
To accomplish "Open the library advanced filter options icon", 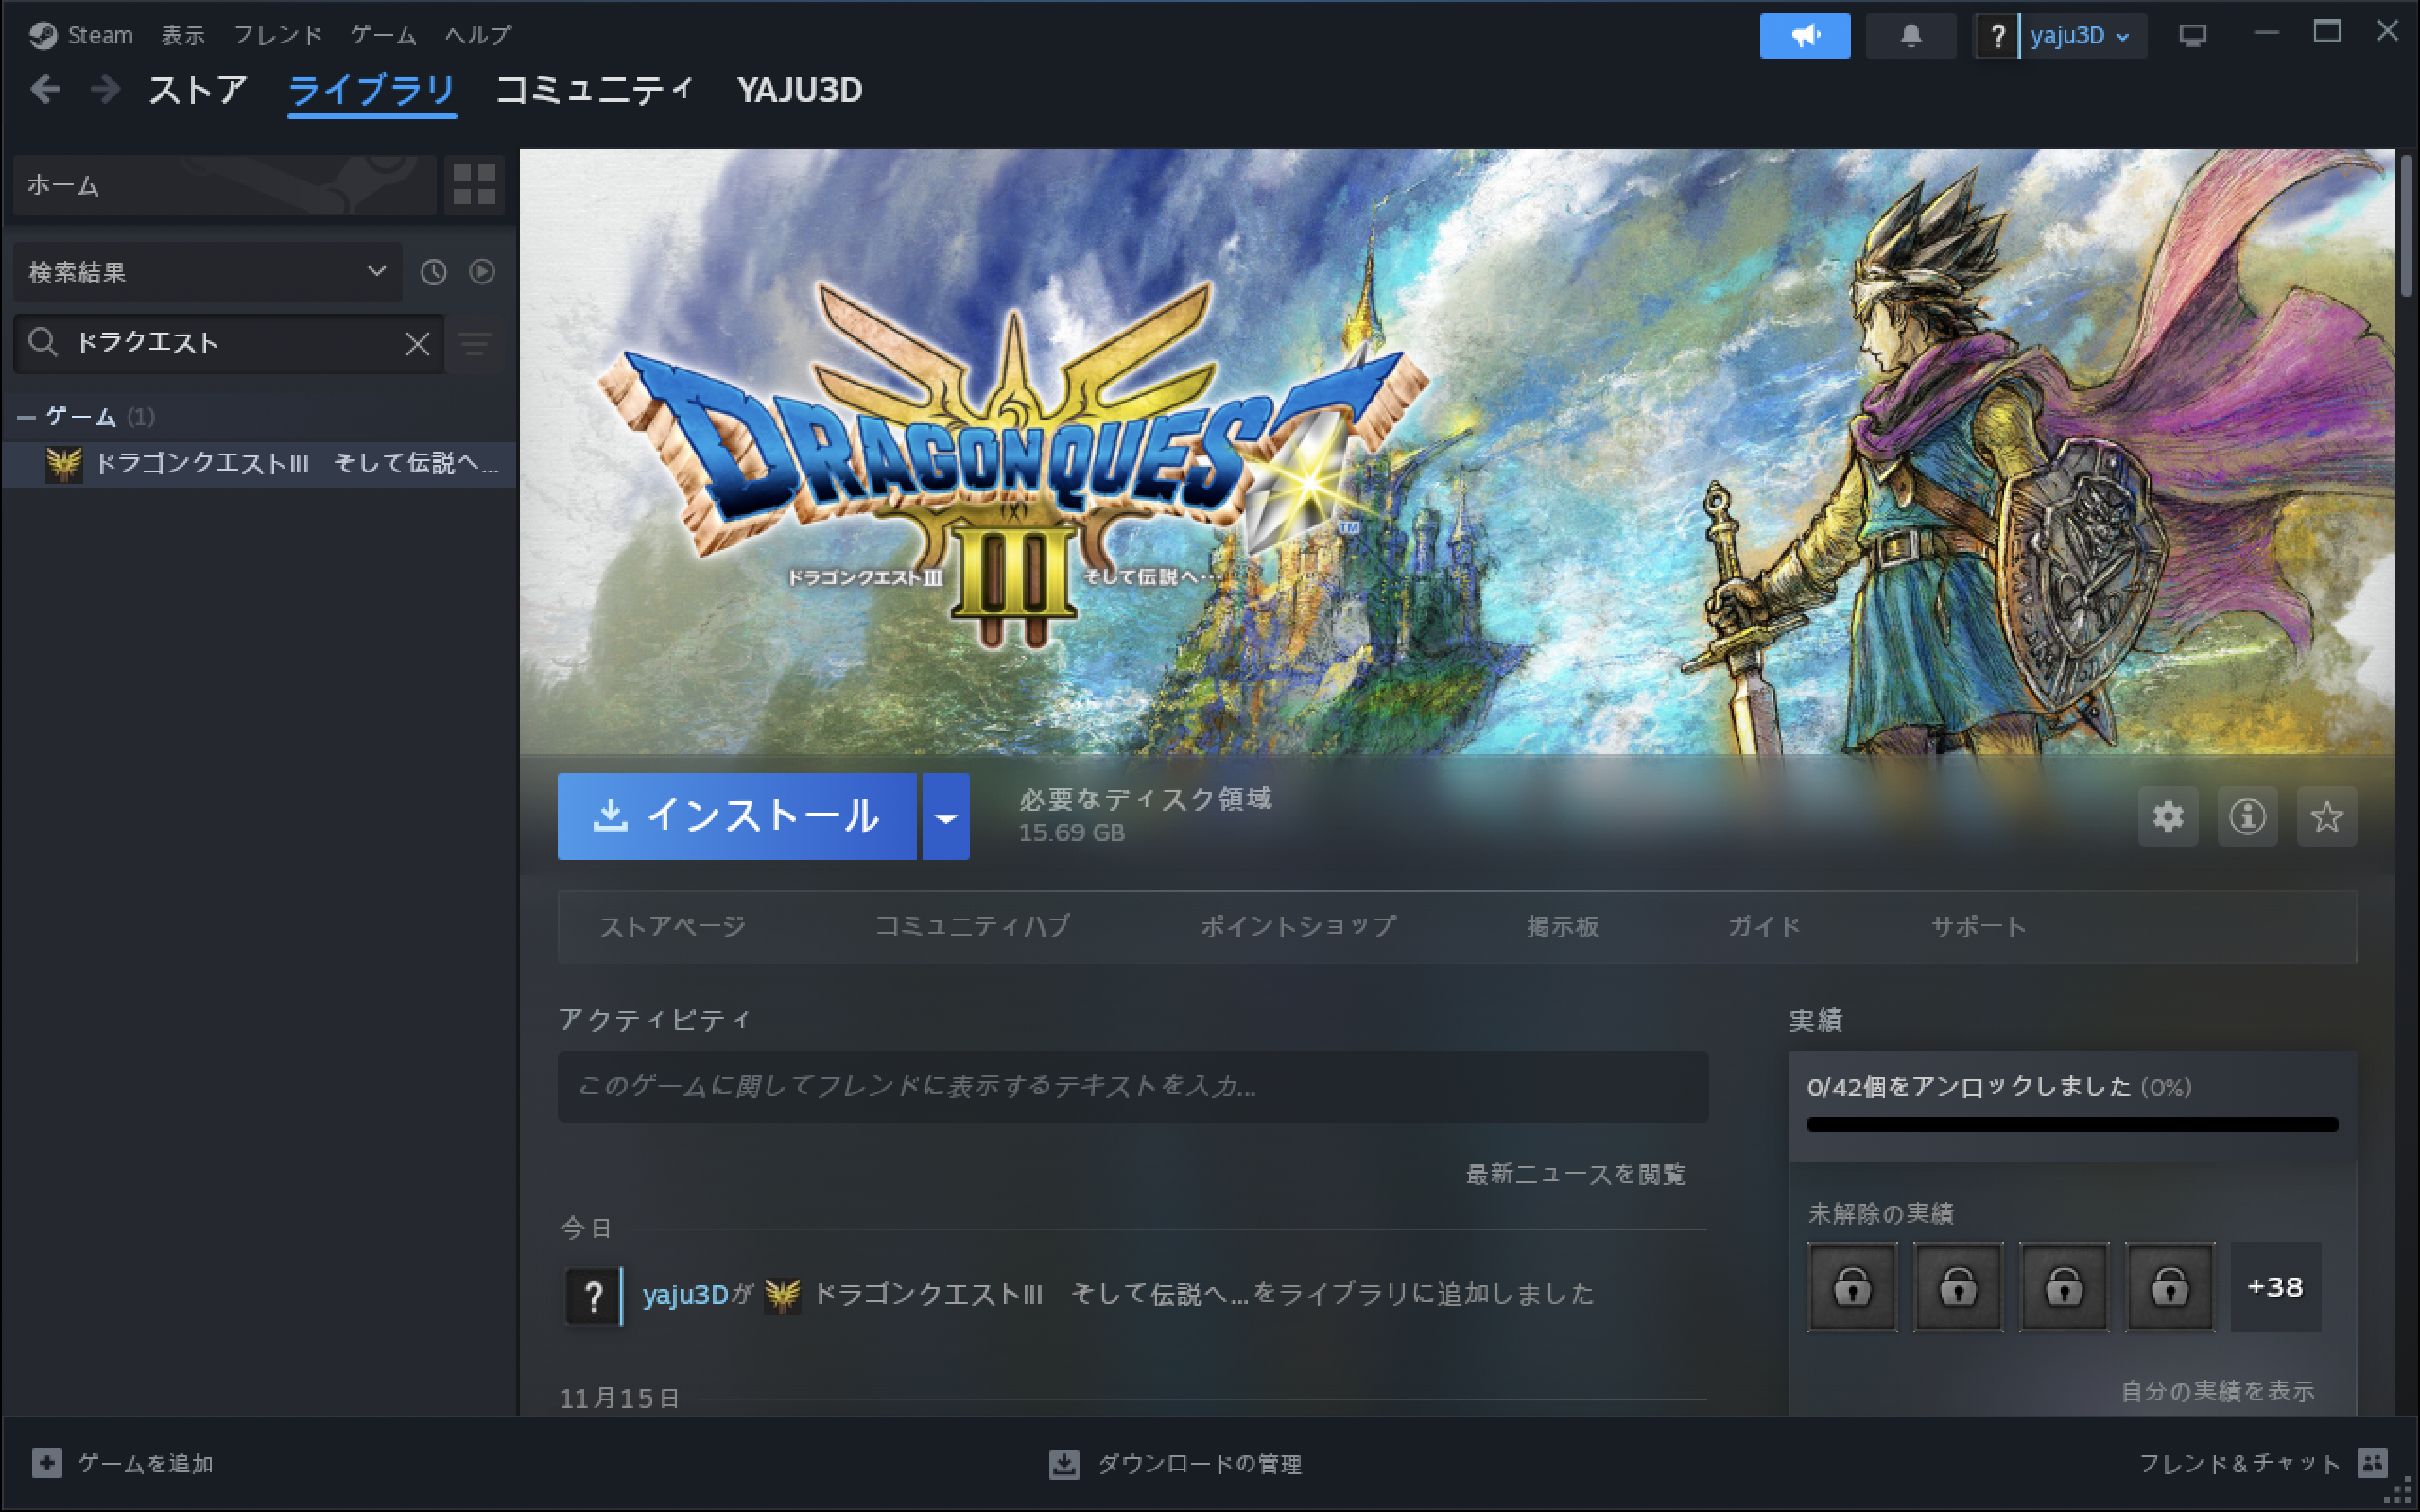I will click(475, 344).
